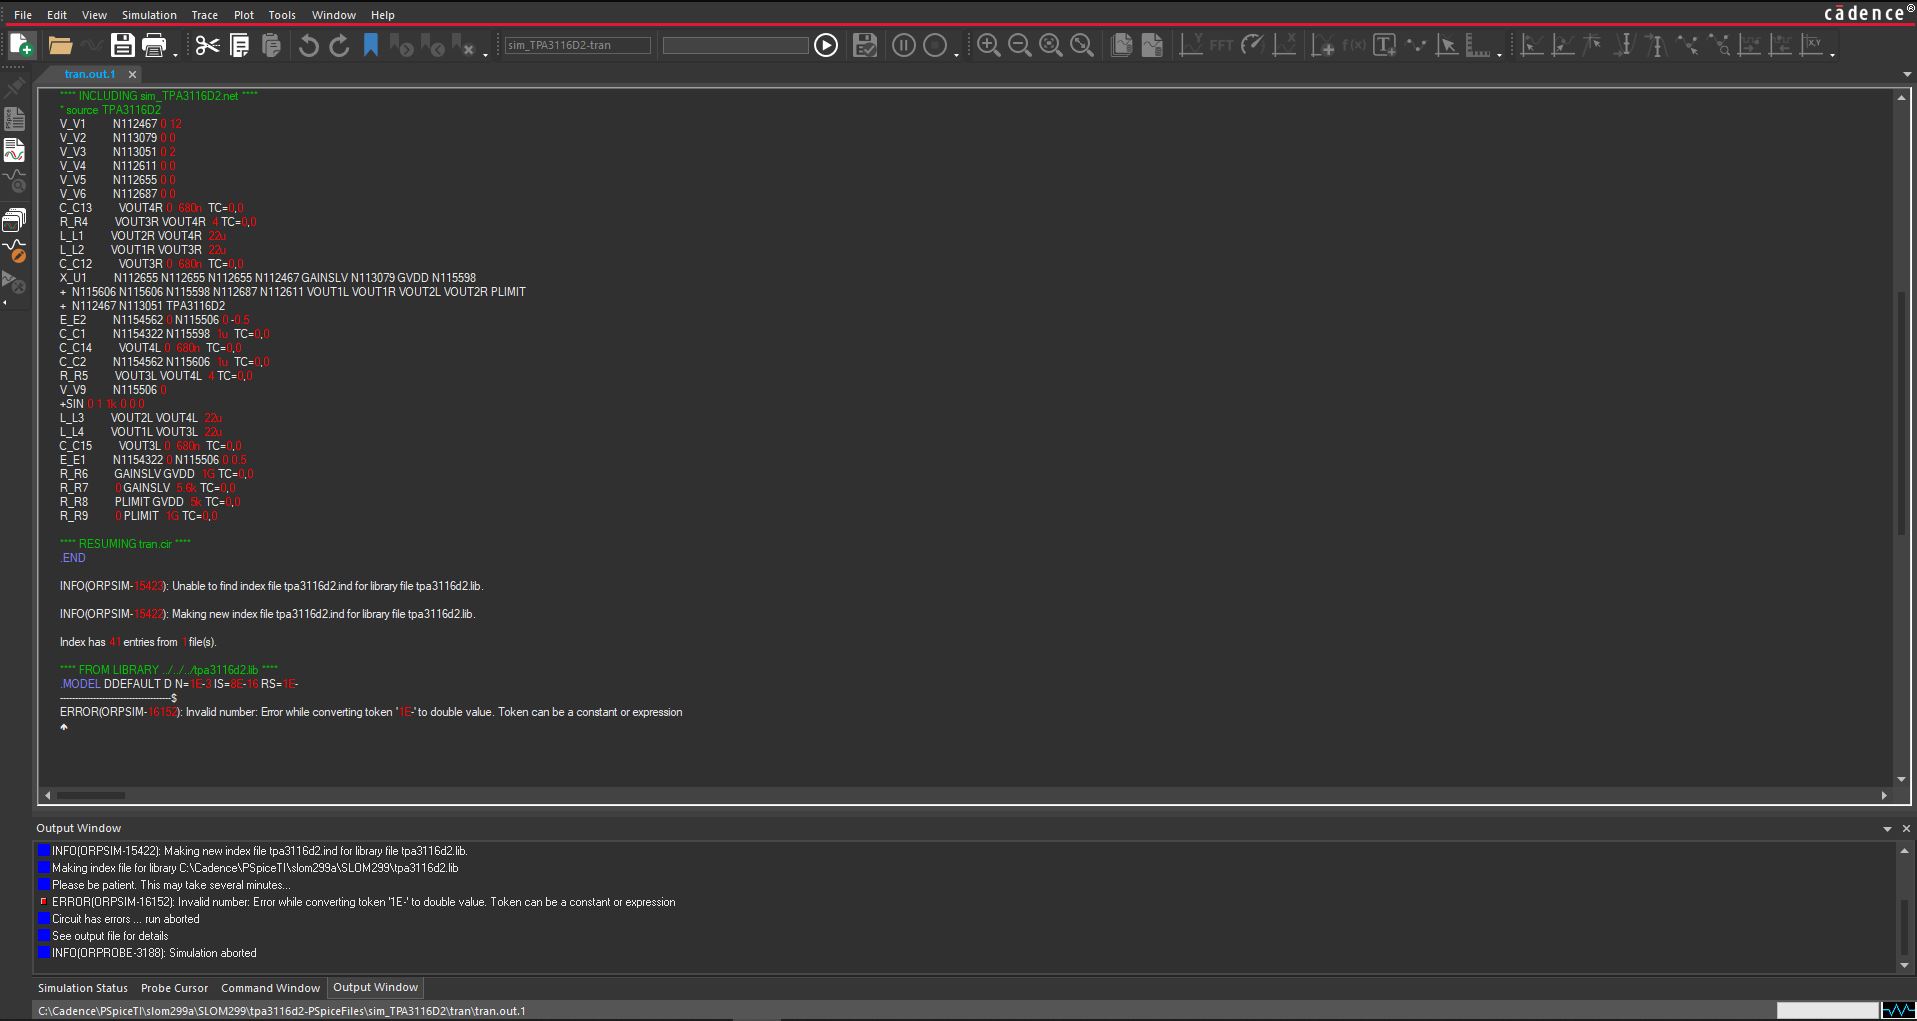Image resolution: width=1917 pixels, height=1021 pixels.
Task: Click the zoom area magnifier icon
Action: [x=1050, y=45]
